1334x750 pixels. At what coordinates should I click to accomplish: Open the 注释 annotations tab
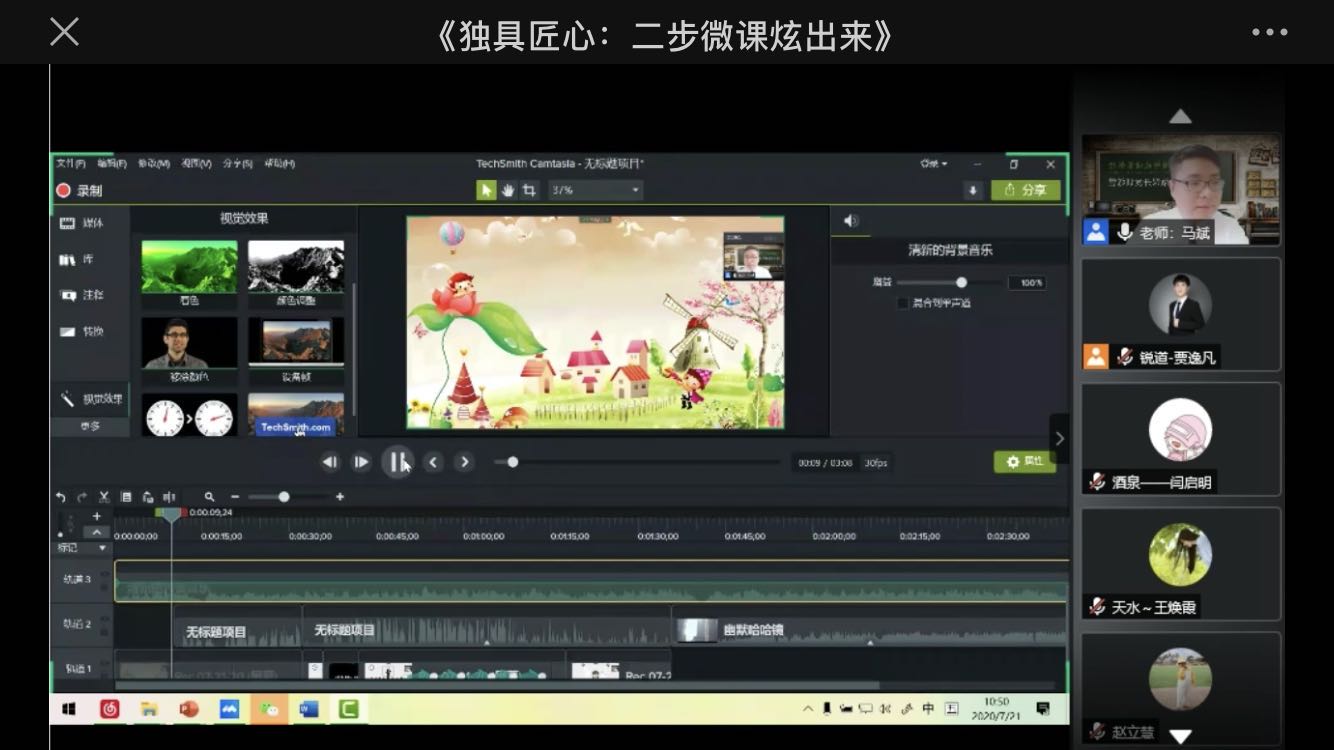point(82,295)
